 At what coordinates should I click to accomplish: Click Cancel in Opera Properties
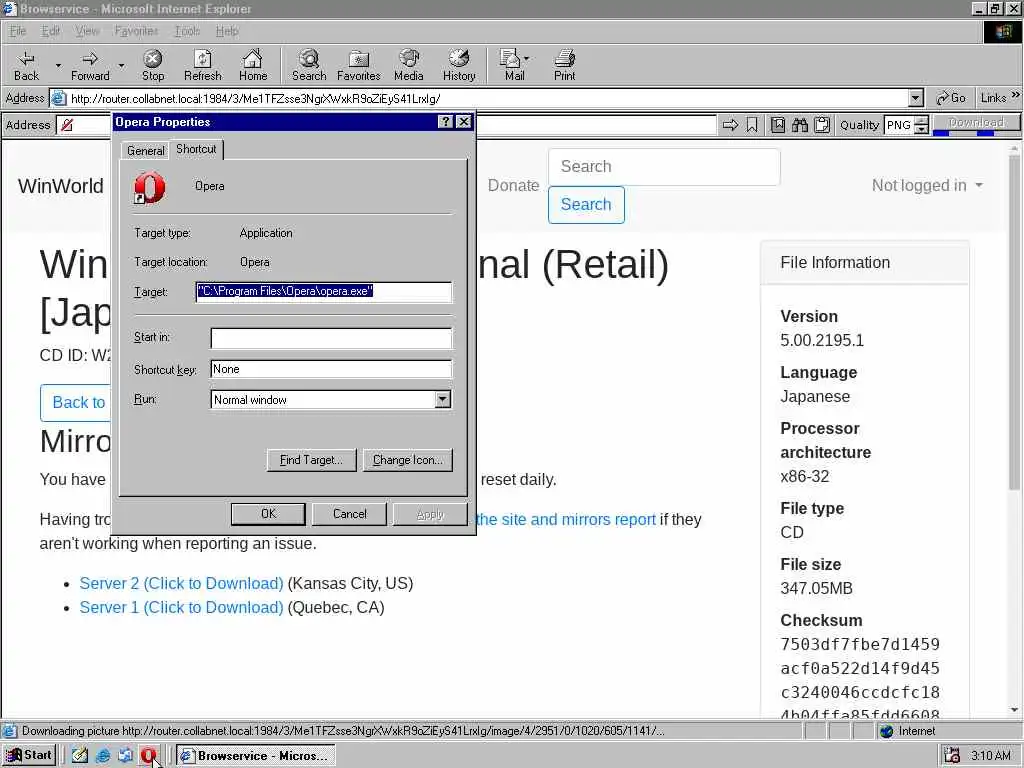click(349, 514)
